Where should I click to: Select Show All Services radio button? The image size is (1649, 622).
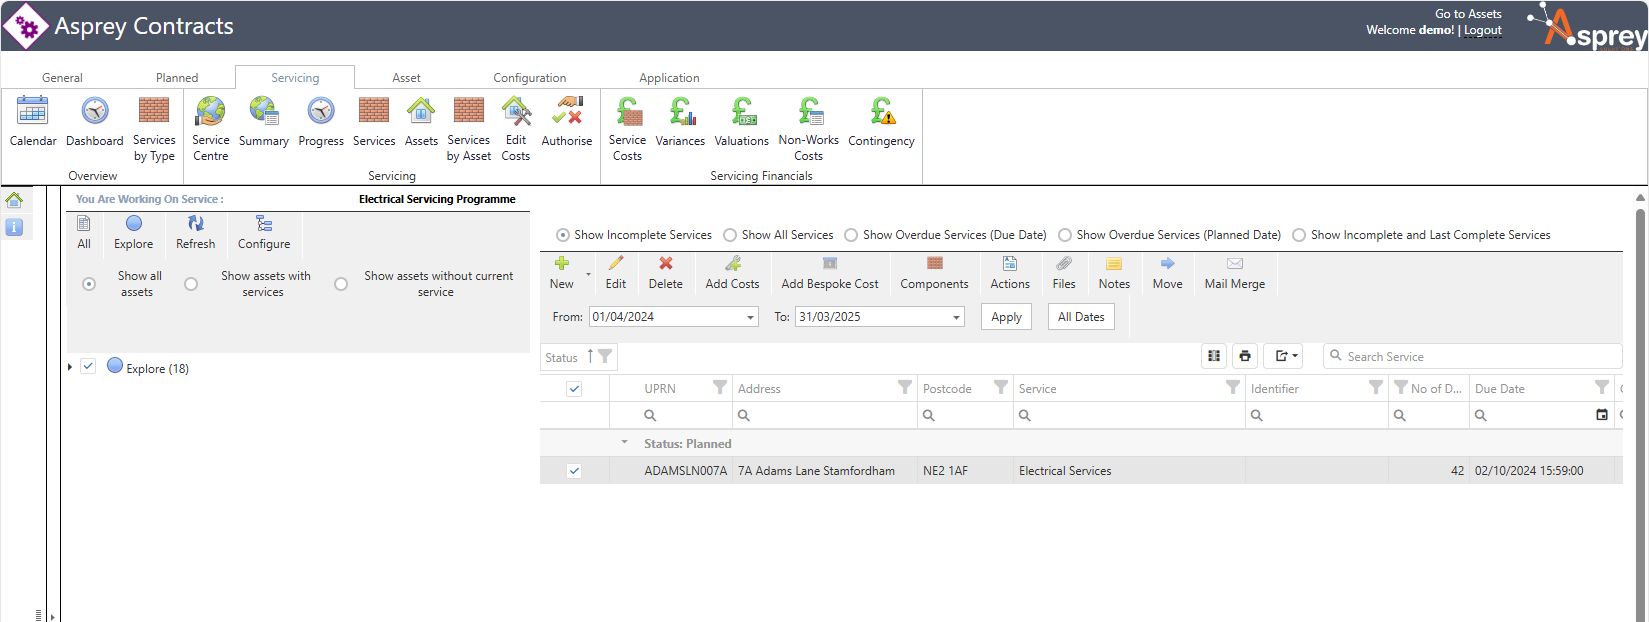[x=730, y=235]
